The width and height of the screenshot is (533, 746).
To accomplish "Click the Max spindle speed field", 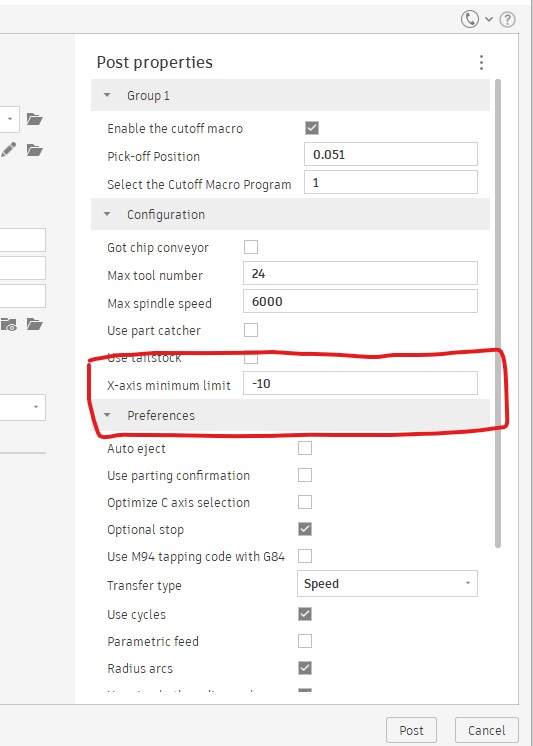I will coord(360,301).
